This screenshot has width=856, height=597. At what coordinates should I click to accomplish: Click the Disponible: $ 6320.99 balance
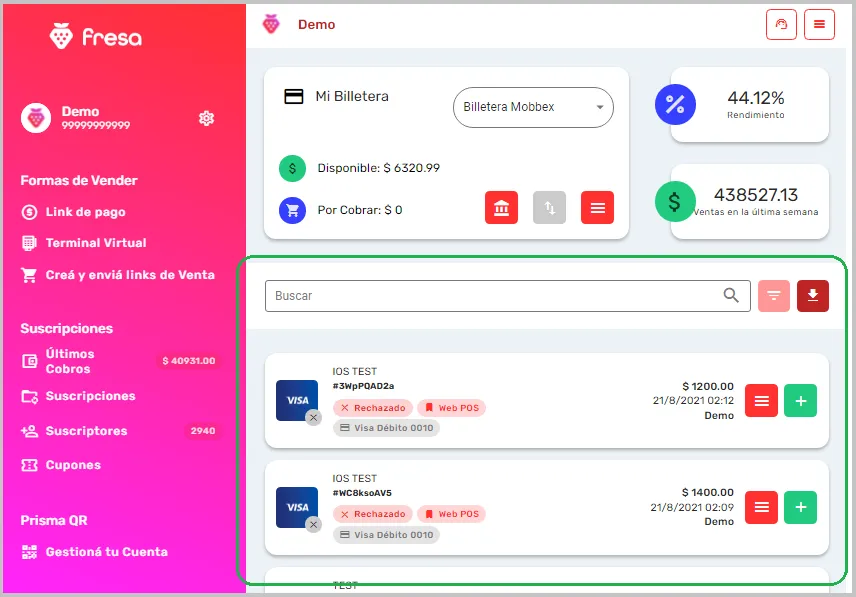click(x=379, y=168)
